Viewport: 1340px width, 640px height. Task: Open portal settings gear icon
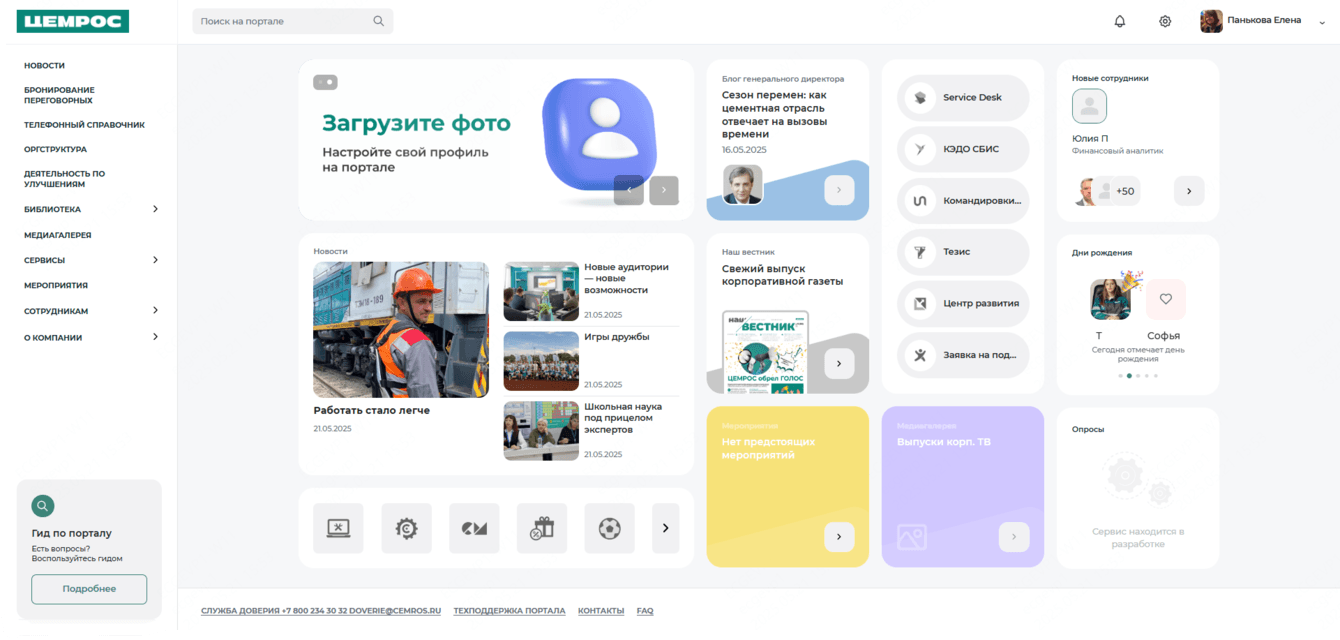[1165, 21]
